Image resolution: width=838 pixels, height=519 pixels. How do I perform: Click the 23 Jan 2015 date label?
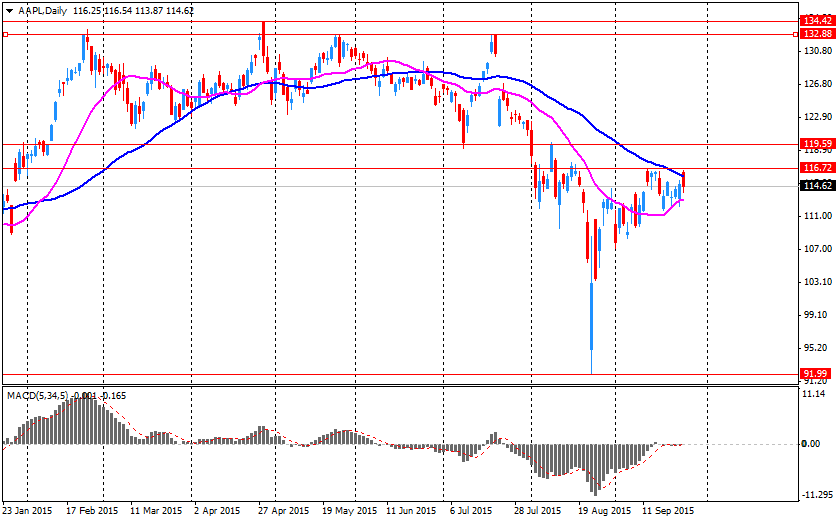pyautogui.click(x=27, y=510)
